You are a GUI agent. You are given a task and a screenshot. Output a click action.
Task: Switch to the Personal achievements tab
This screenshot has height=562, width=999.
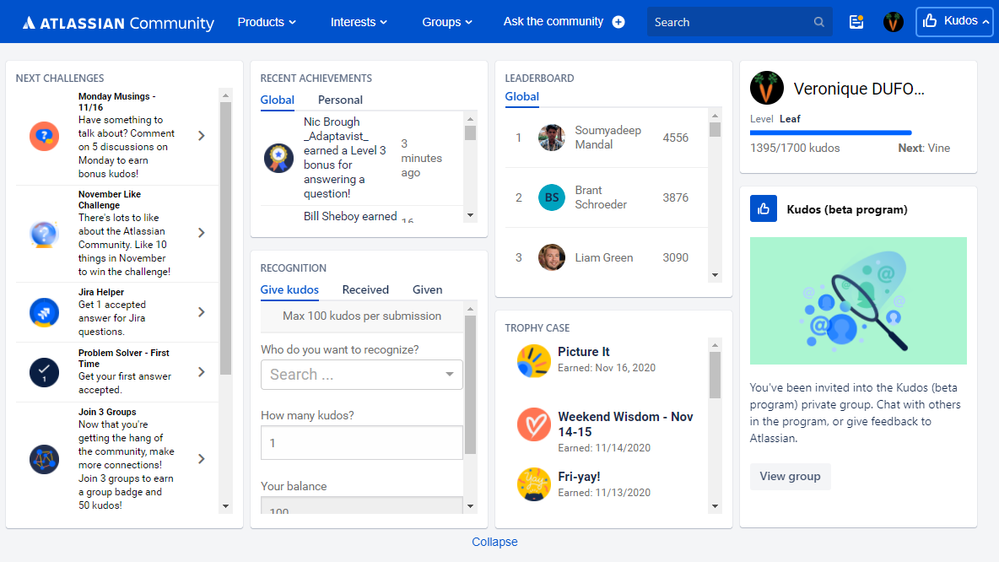(x=340, y=100)
